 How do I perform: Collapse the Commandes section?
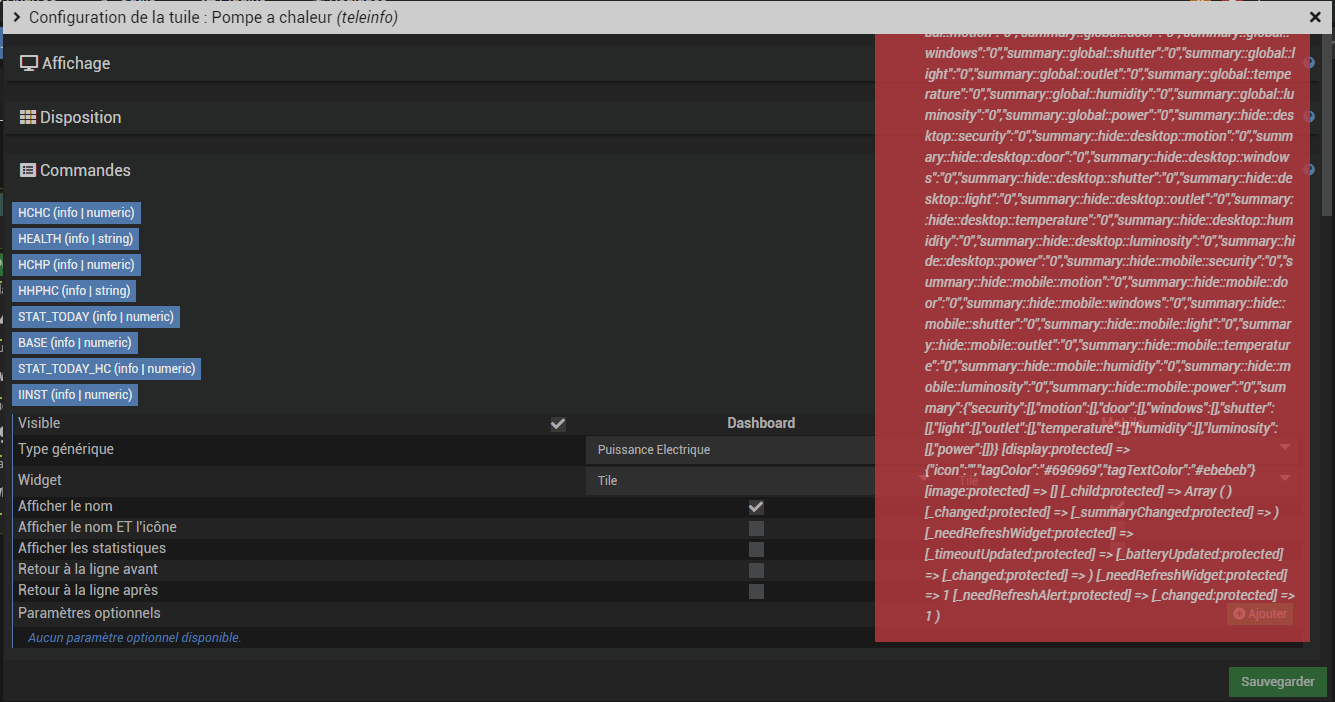pos(75,170)
